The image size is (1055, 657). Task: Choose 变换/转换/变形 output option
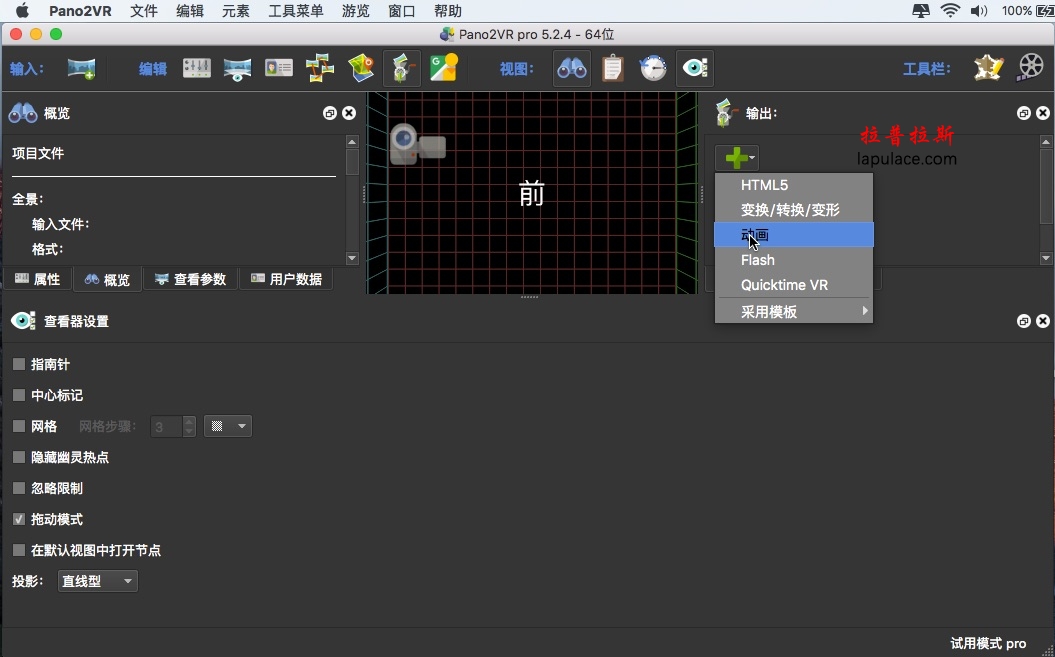pos(794,210)
